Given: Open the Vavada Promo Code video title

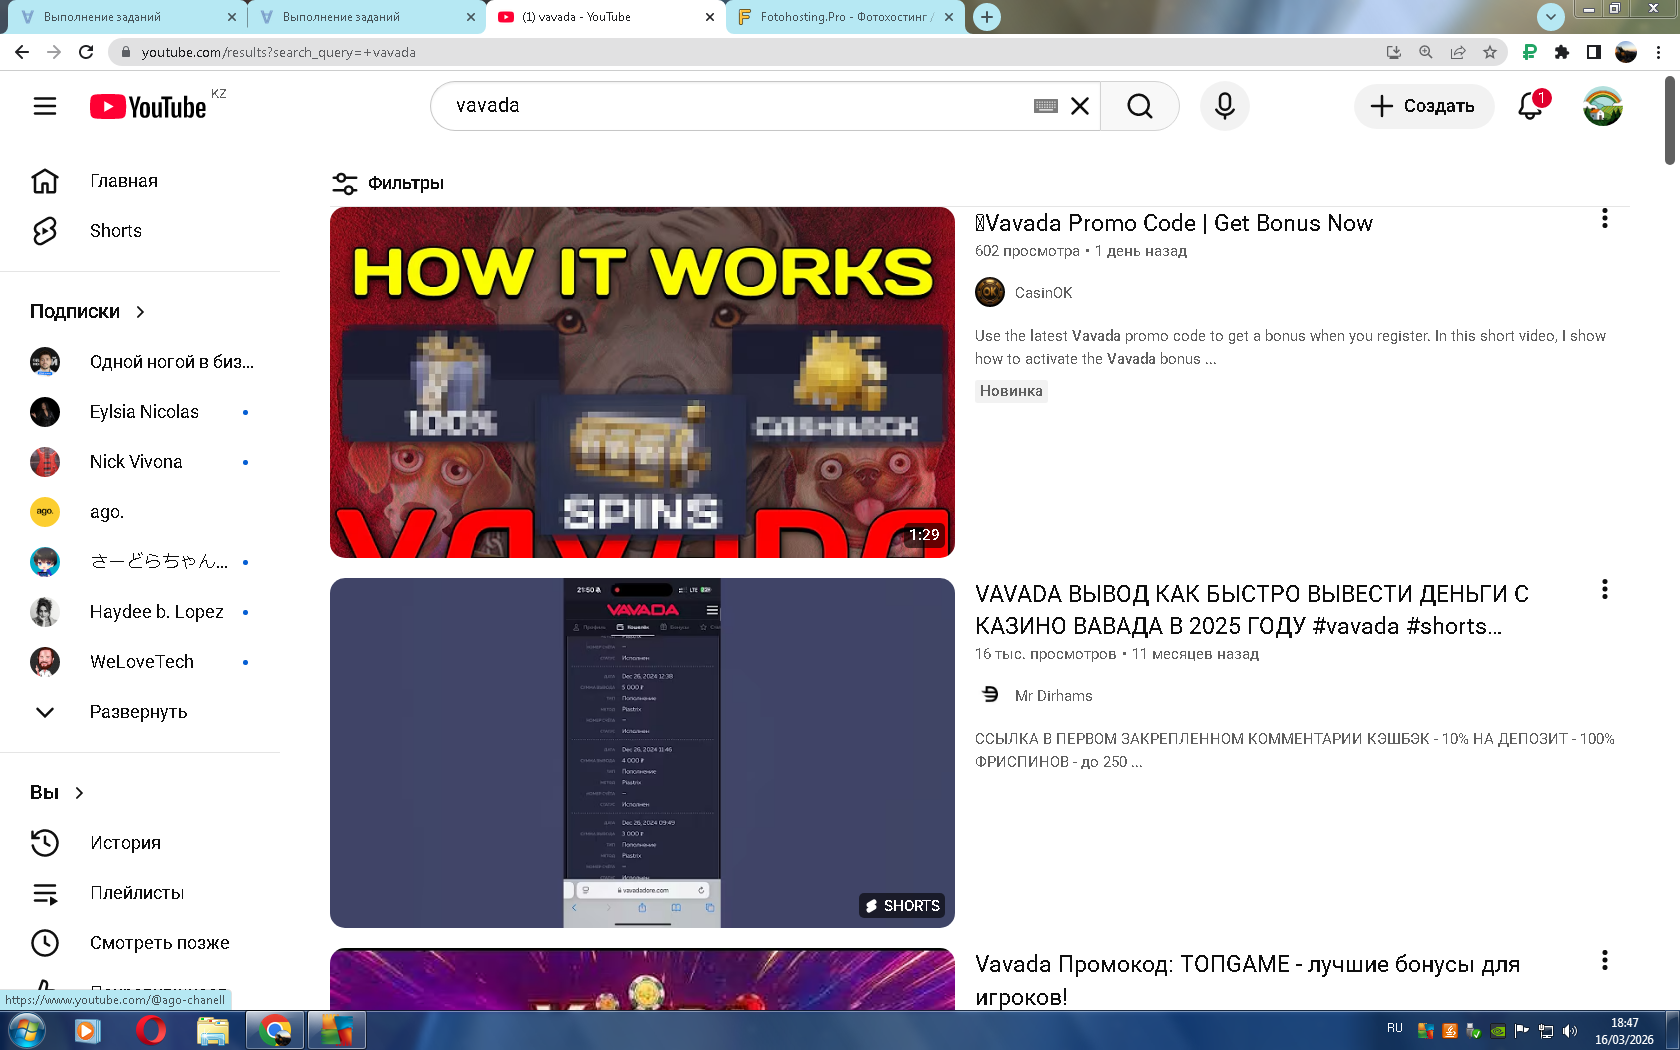Looking at the screenshot, I should pyautogui.click(x=1174, y=223).
